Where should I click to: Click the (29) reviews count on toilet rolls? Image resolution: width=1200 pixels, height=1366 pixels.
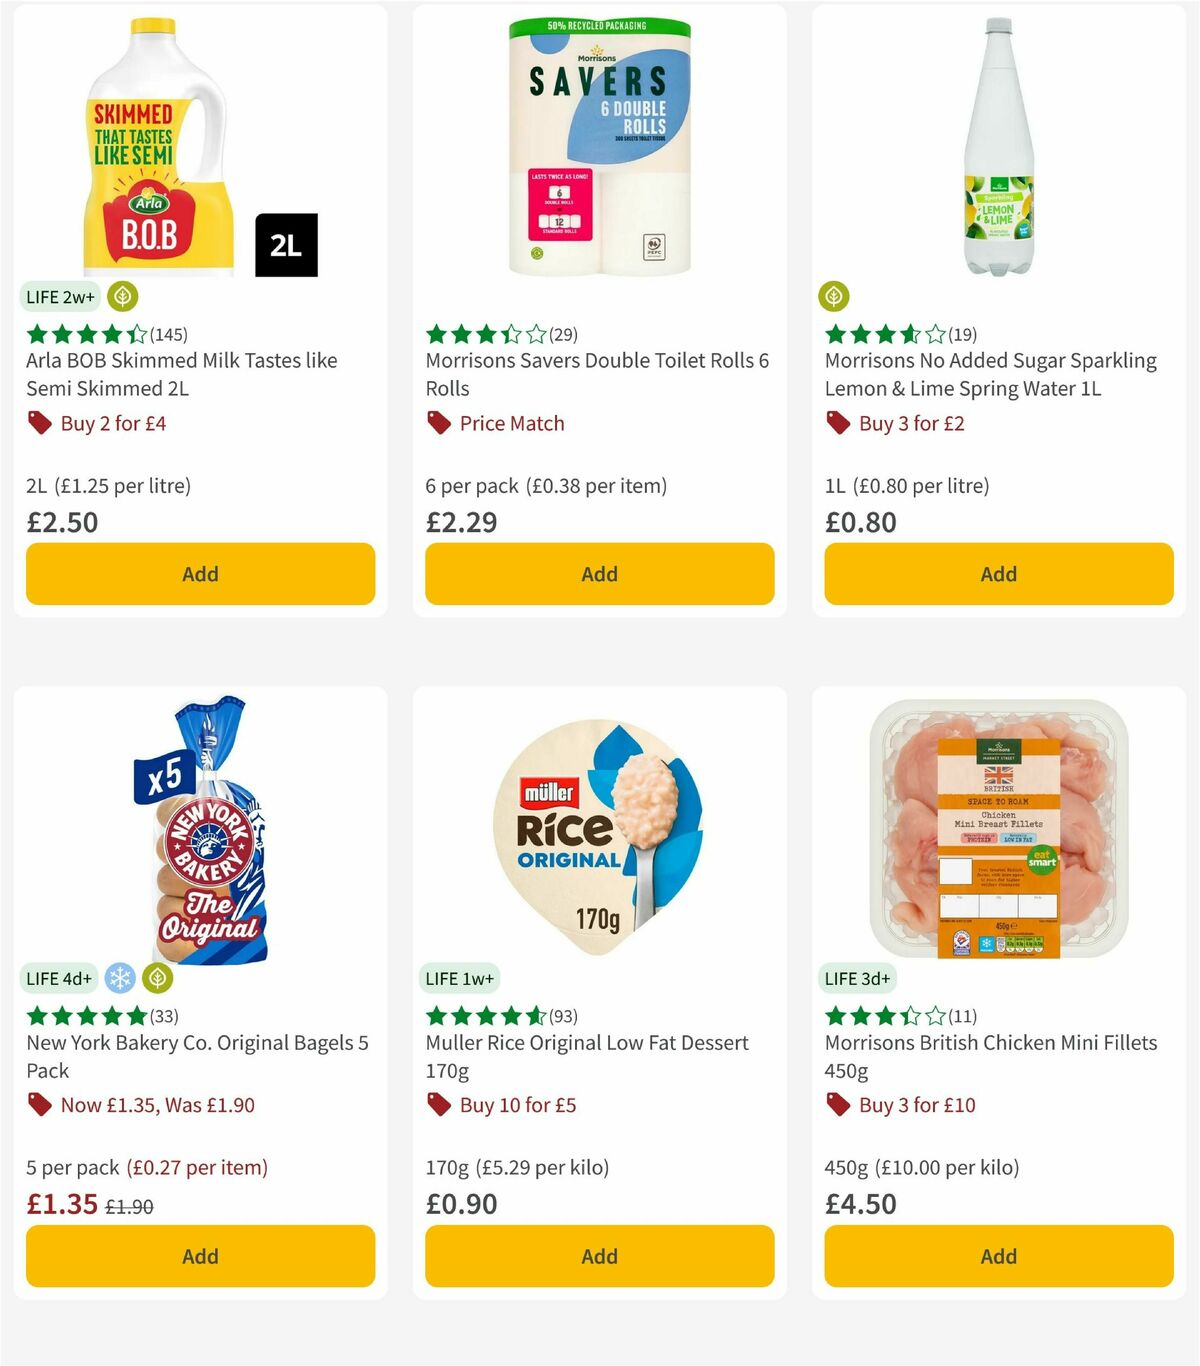564,336
